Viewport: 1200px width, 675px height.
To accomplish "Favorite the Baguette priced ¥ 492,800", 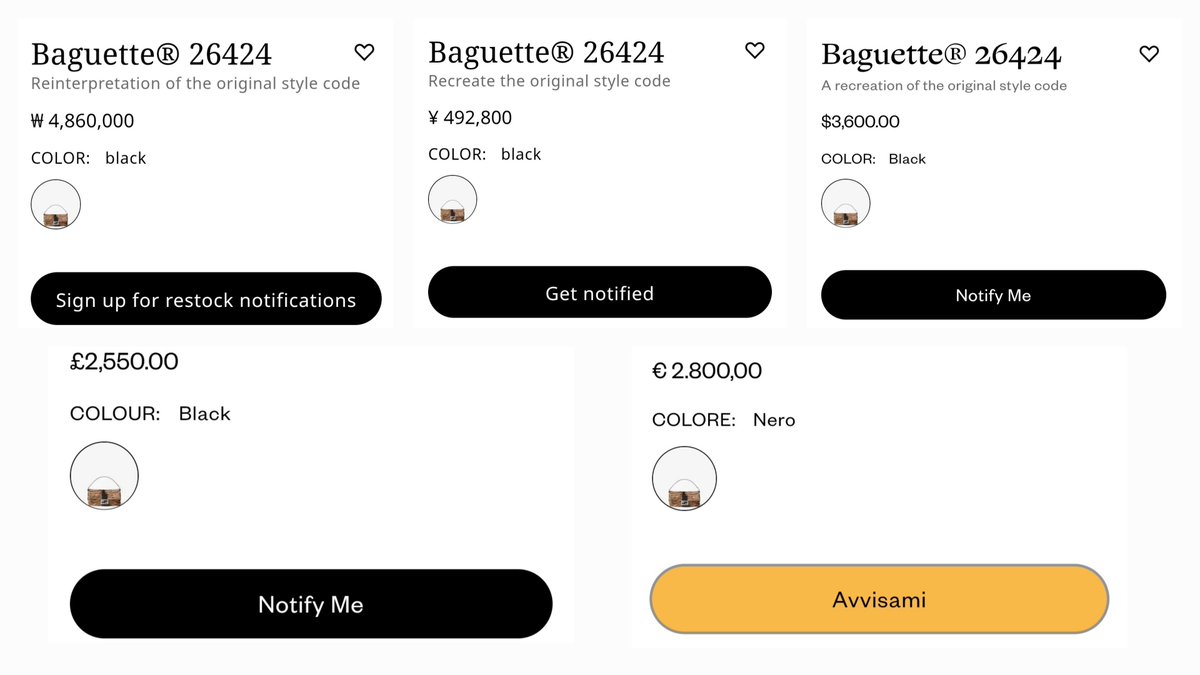I will [x=755, y=50].
